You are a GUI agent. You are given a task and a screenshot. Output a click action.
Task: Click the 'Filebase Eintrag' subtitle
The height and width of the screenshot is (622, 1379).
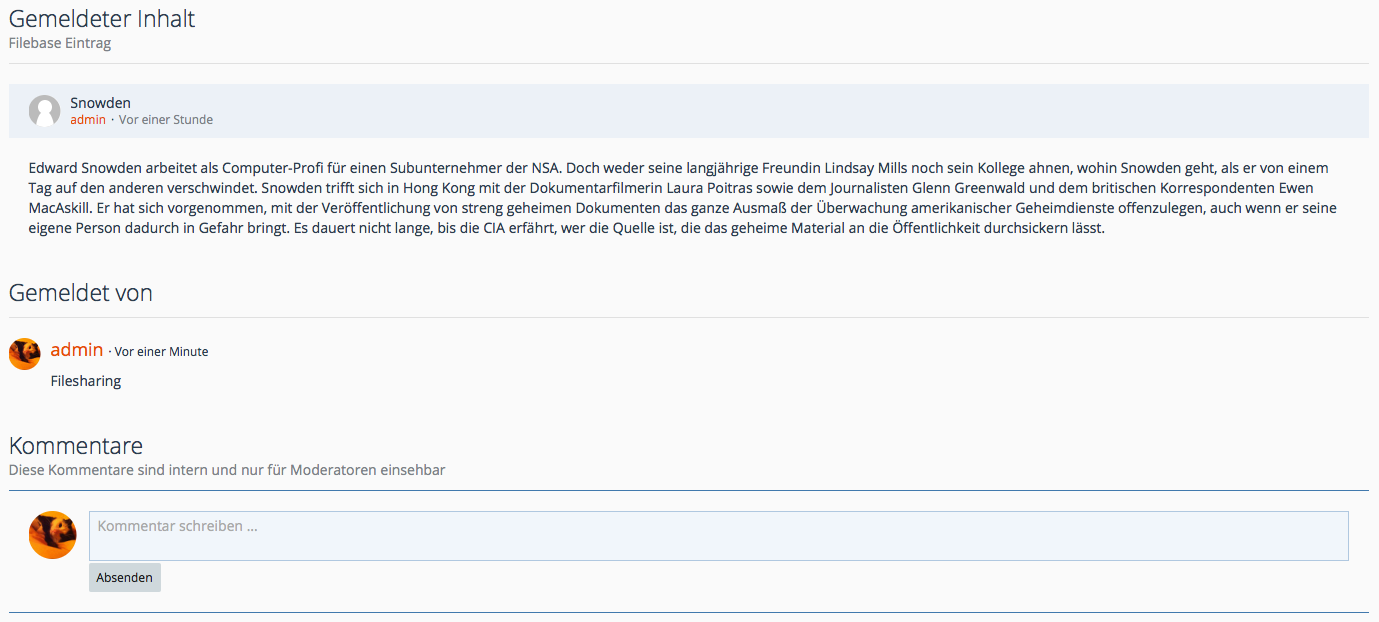60,43
